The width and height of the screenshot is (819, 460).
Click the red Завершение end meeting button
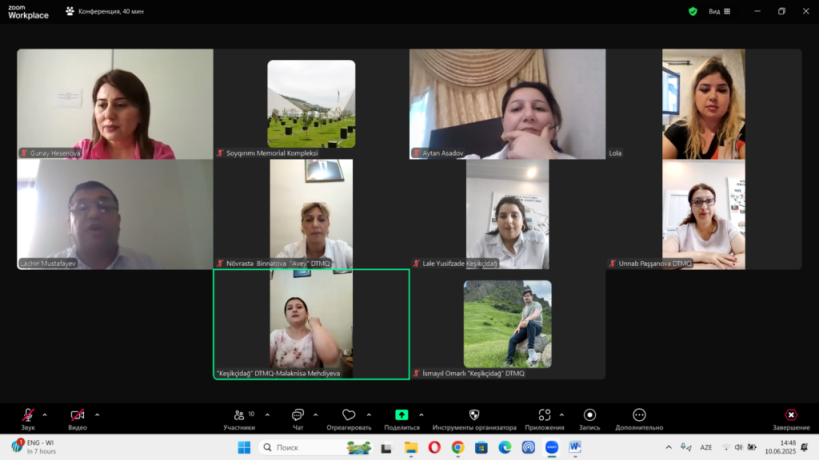[790, 416]
